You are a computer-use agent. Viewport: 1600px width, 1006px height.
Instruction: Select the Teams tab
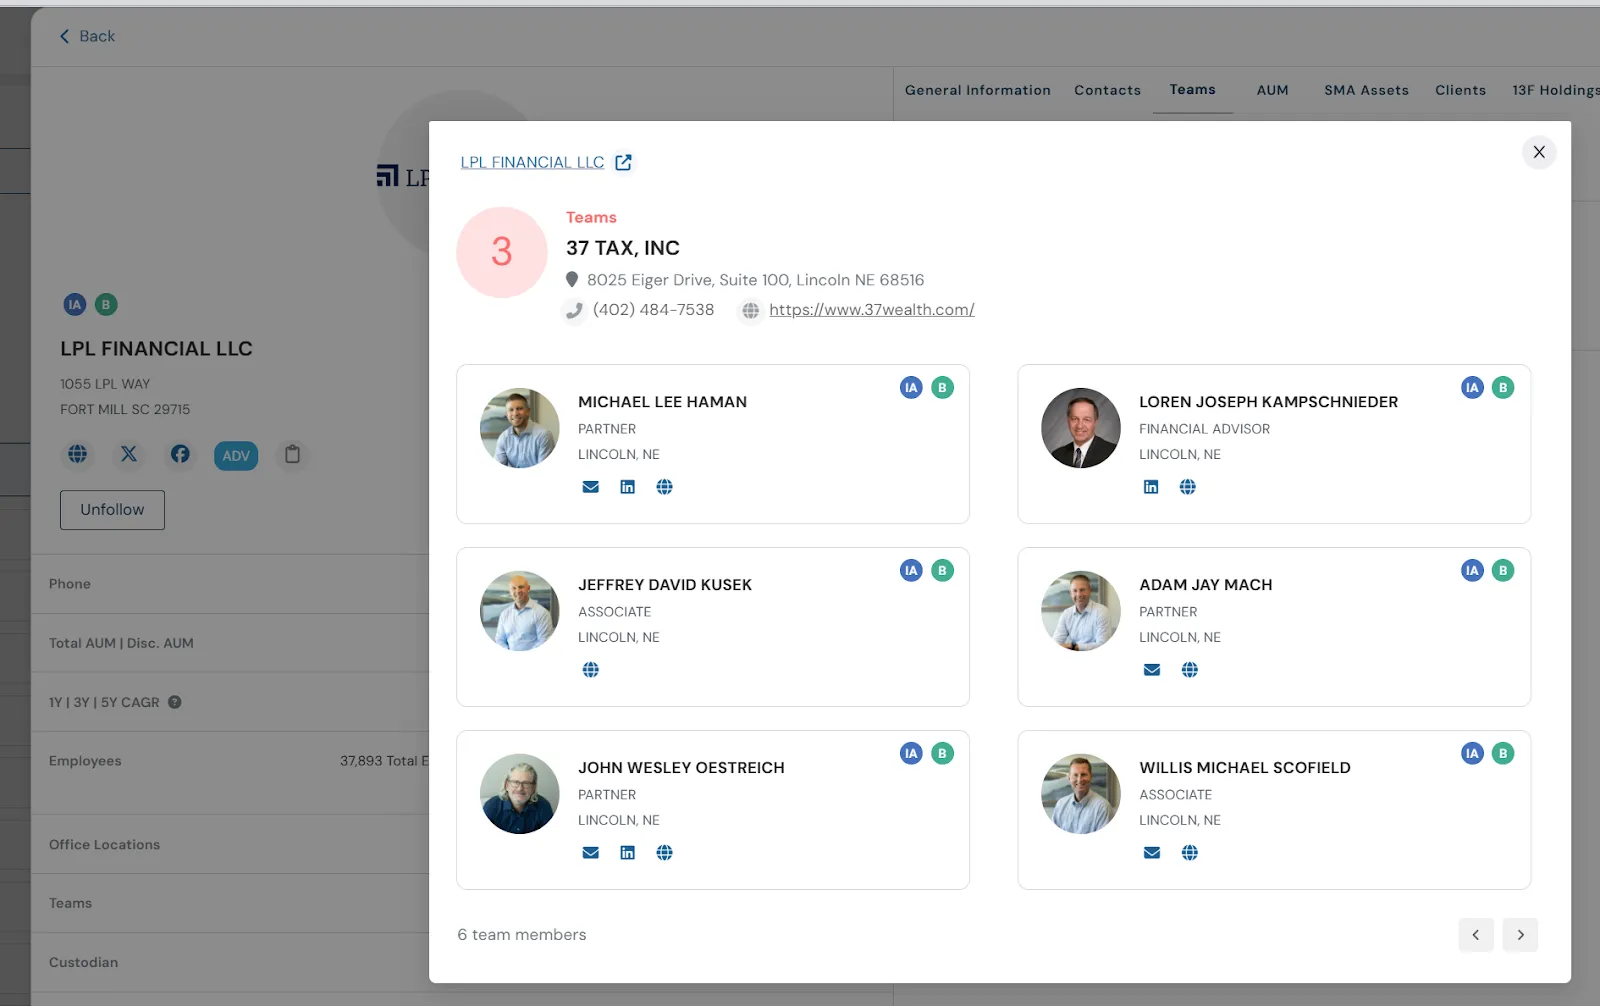click(x=1193, y=89)
